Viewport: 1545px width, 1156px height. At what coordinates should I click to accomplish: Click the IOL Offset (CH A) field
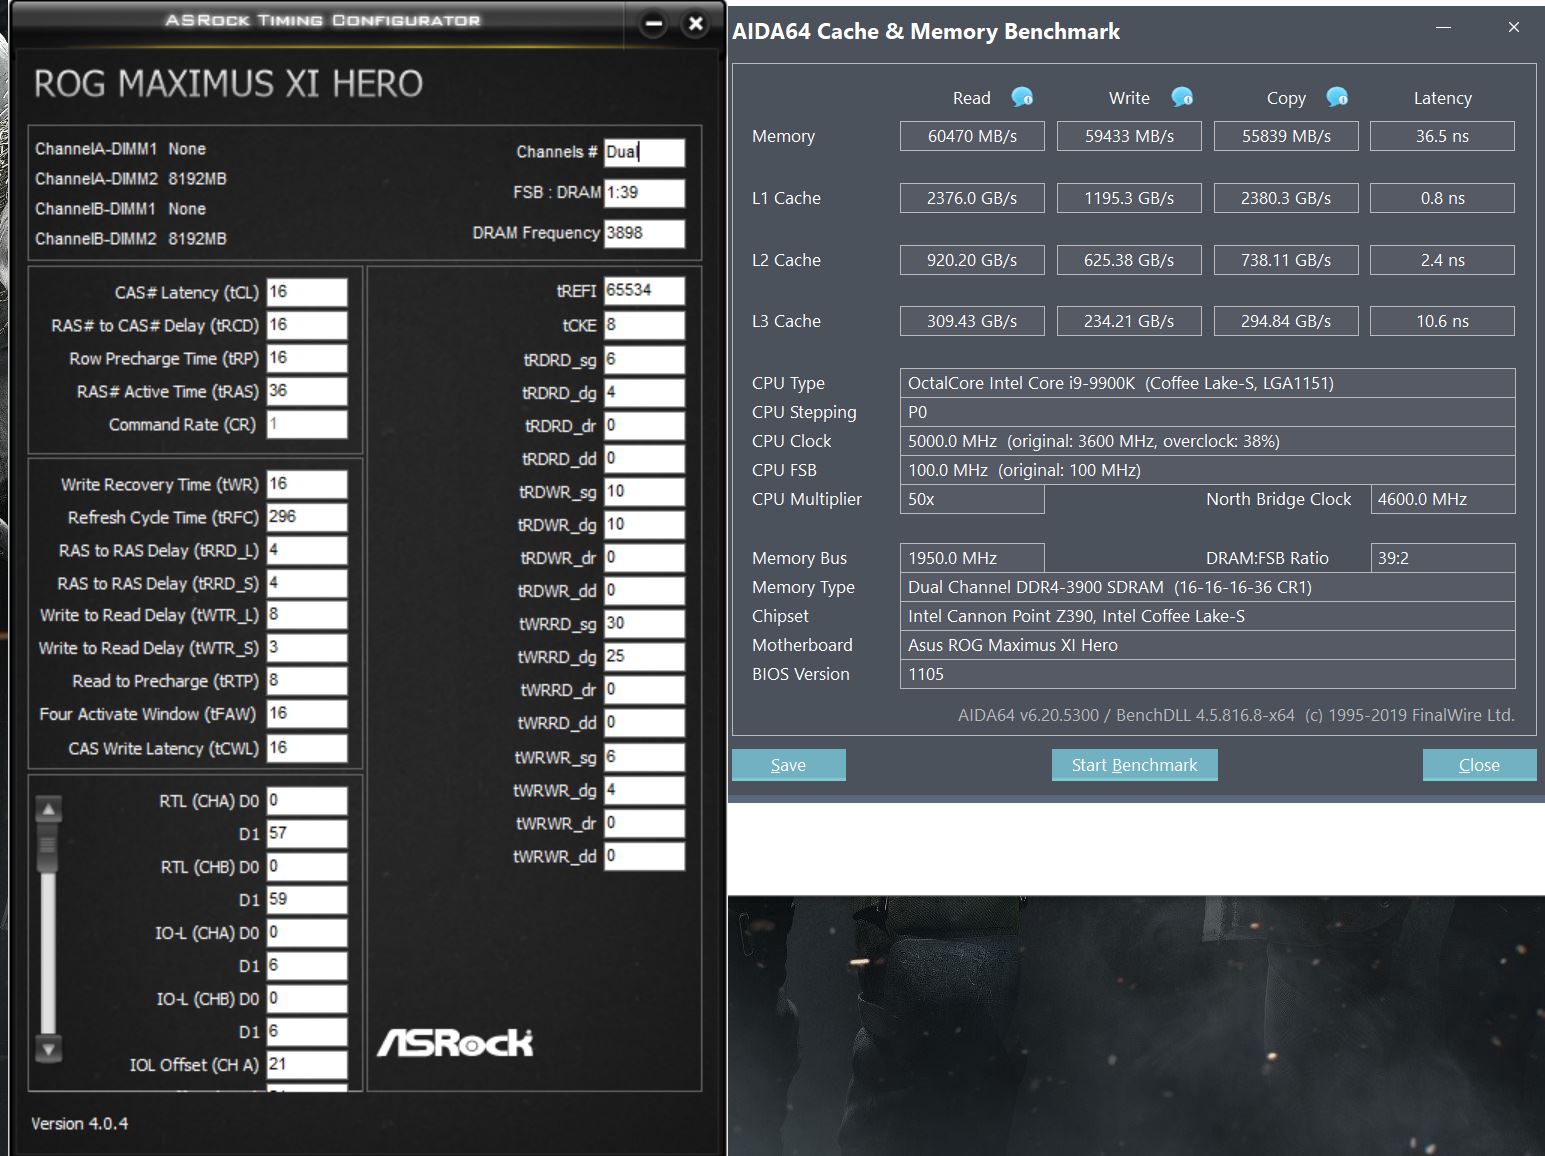[x=307, y=1064]
